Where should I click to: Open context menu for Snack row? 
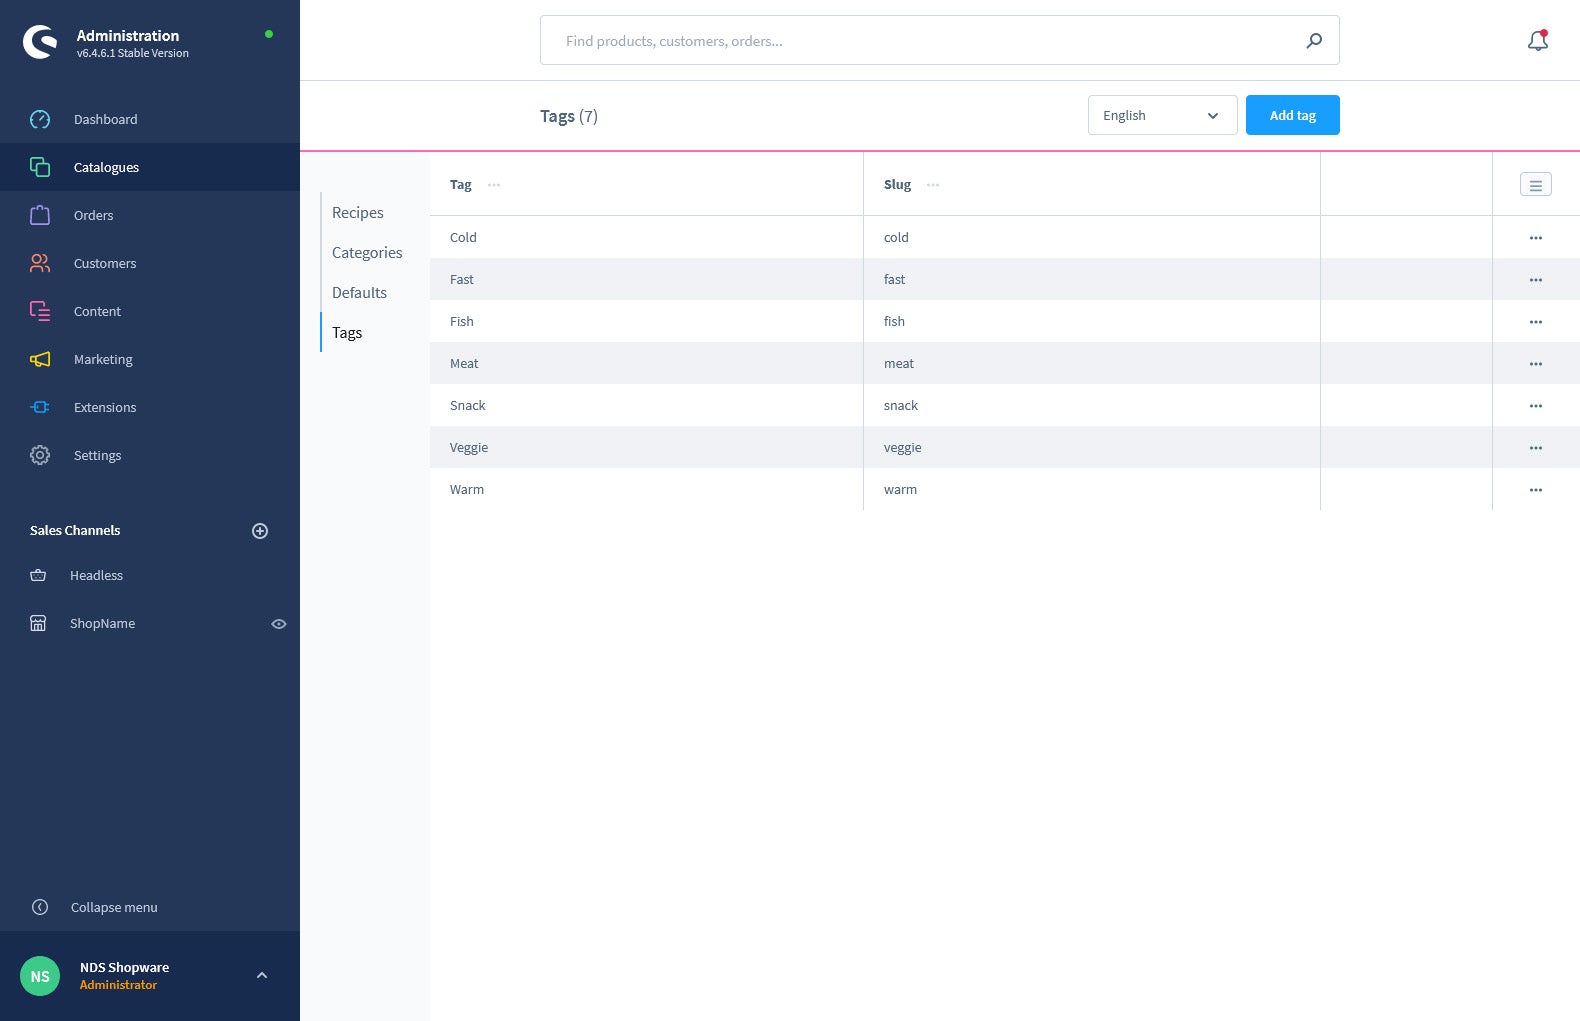tap(1536, 406)
